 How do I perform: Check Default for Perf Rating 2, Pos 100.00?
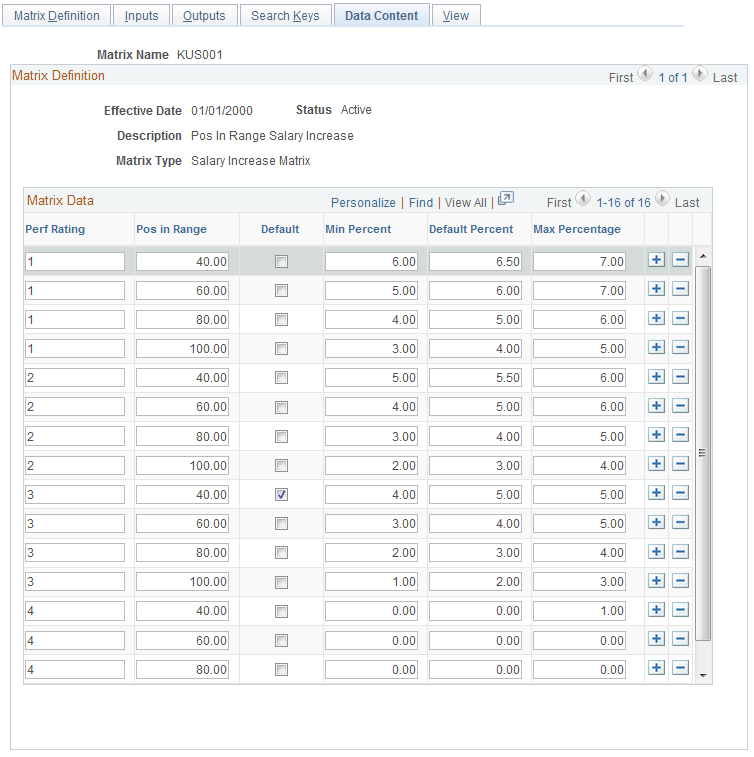[281, 465]
